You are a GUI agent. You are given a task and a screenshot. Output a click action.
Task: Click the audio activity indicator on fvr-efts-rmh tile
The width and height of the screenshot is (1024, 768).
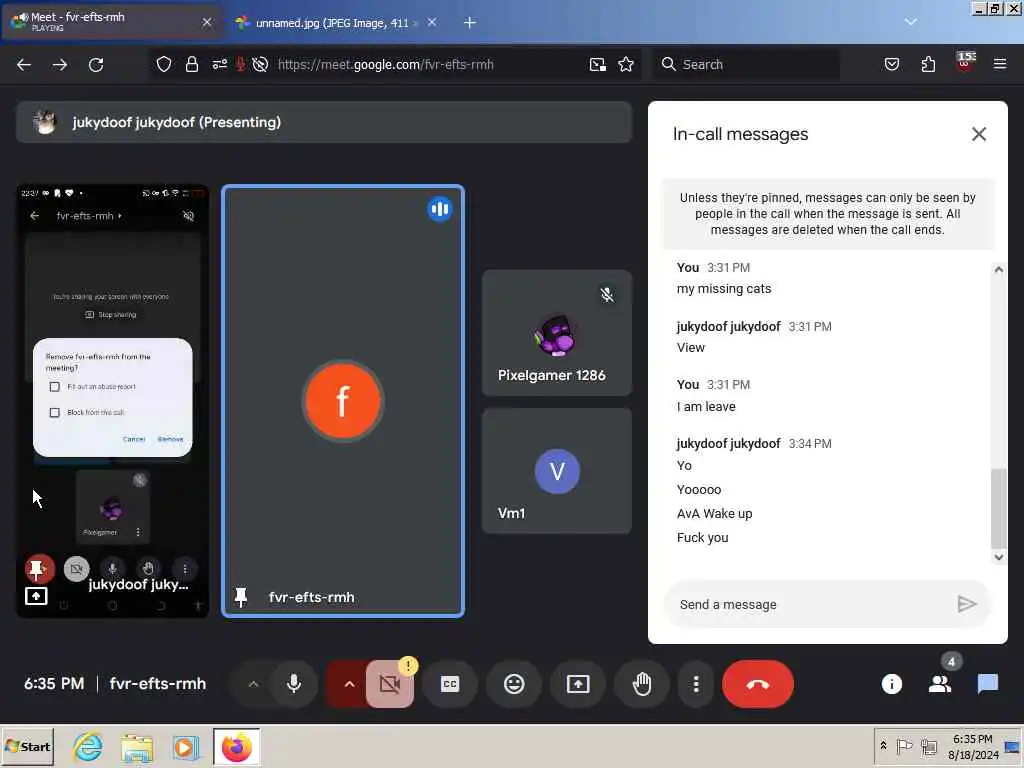(440, 209)
